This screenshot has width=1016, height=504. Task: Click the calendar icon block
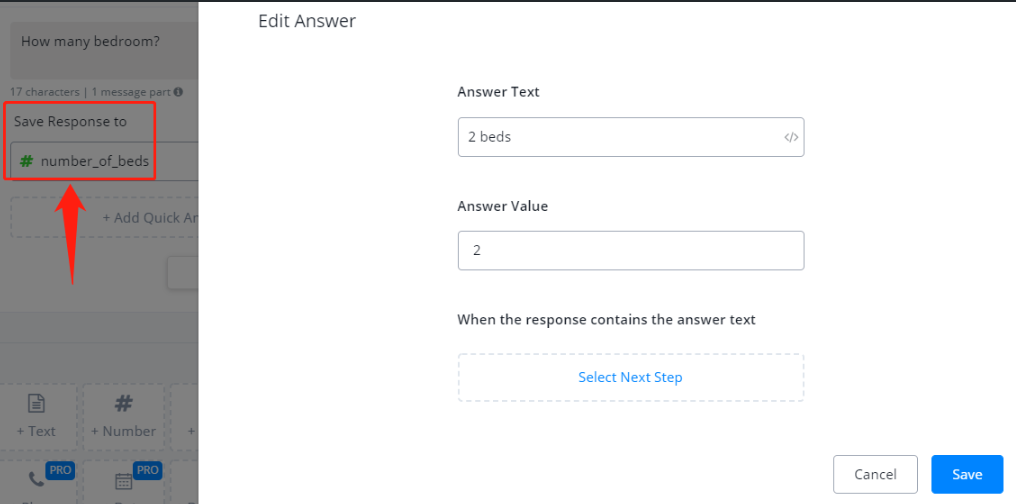click(x=123, y=480)
